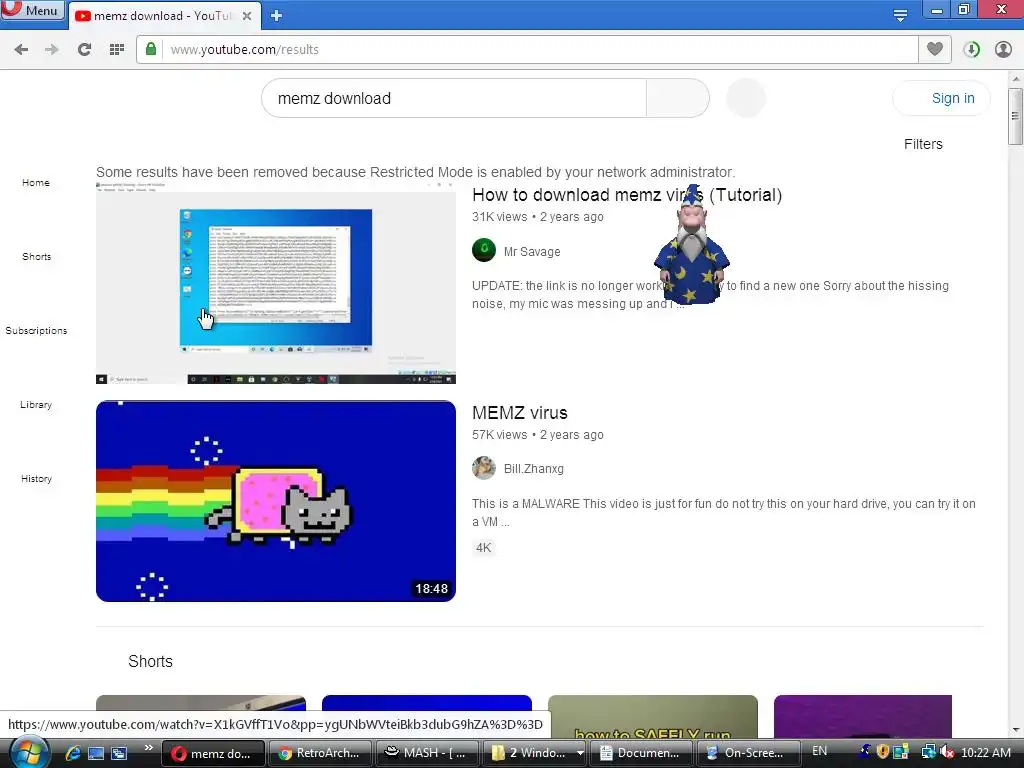Reload the current page
Screen dimensions: 1024x768
click(84, 50)
